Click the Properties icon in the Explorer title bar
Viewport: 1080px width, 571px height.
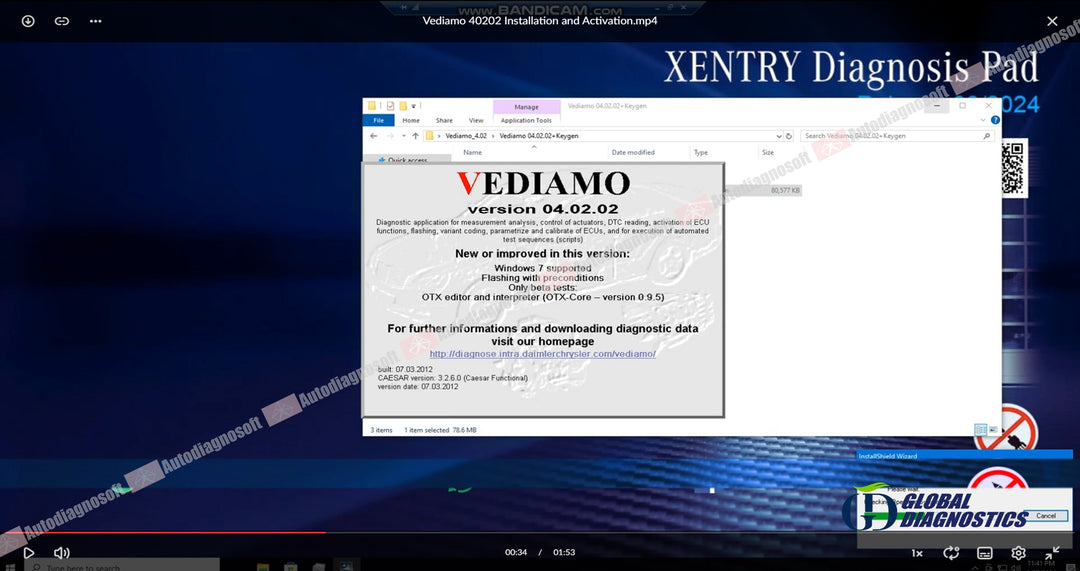[x=391, y=106]
